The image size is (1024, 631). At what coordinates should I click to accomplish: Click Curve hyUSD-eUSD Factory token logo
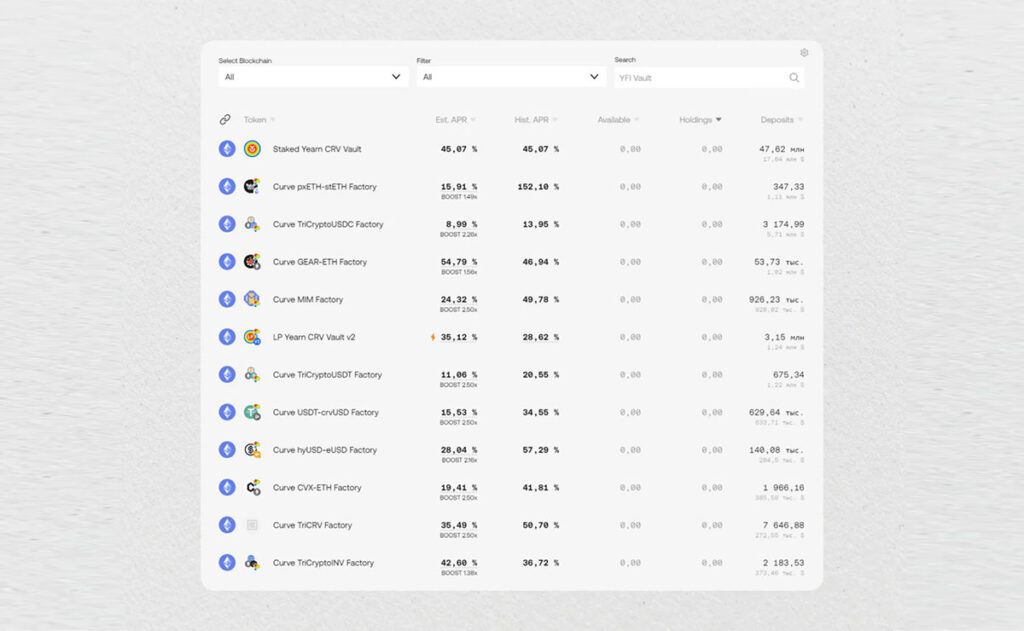pos(252,450)
